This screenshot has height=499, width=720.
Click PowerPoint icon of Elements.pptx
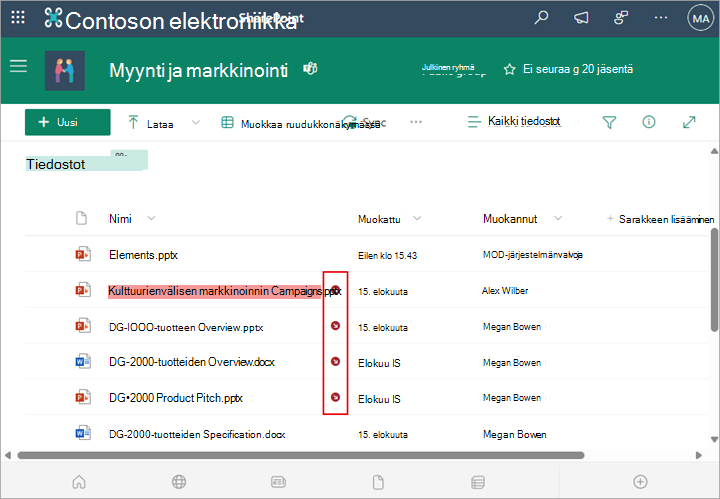[x=83, y=254]
